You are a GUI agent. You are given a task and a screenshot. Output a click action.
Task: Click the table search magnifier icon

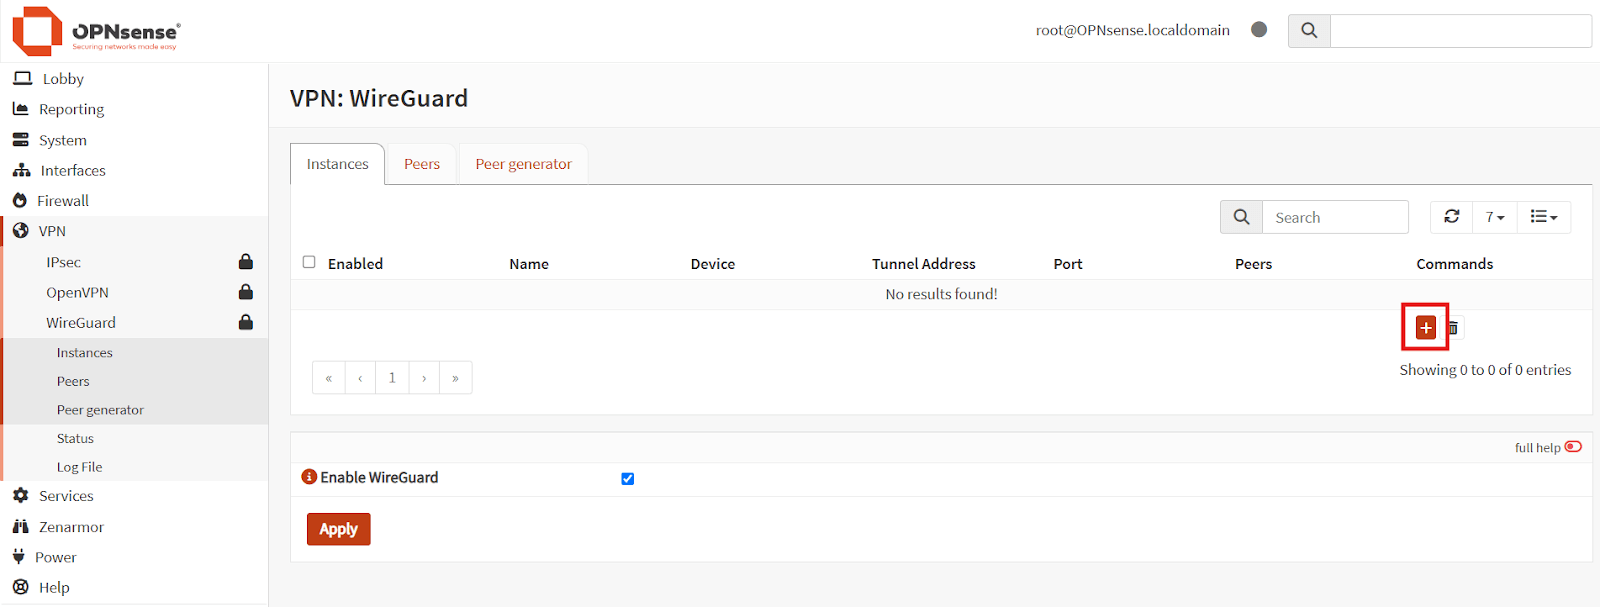click(x=1241, y=217)
